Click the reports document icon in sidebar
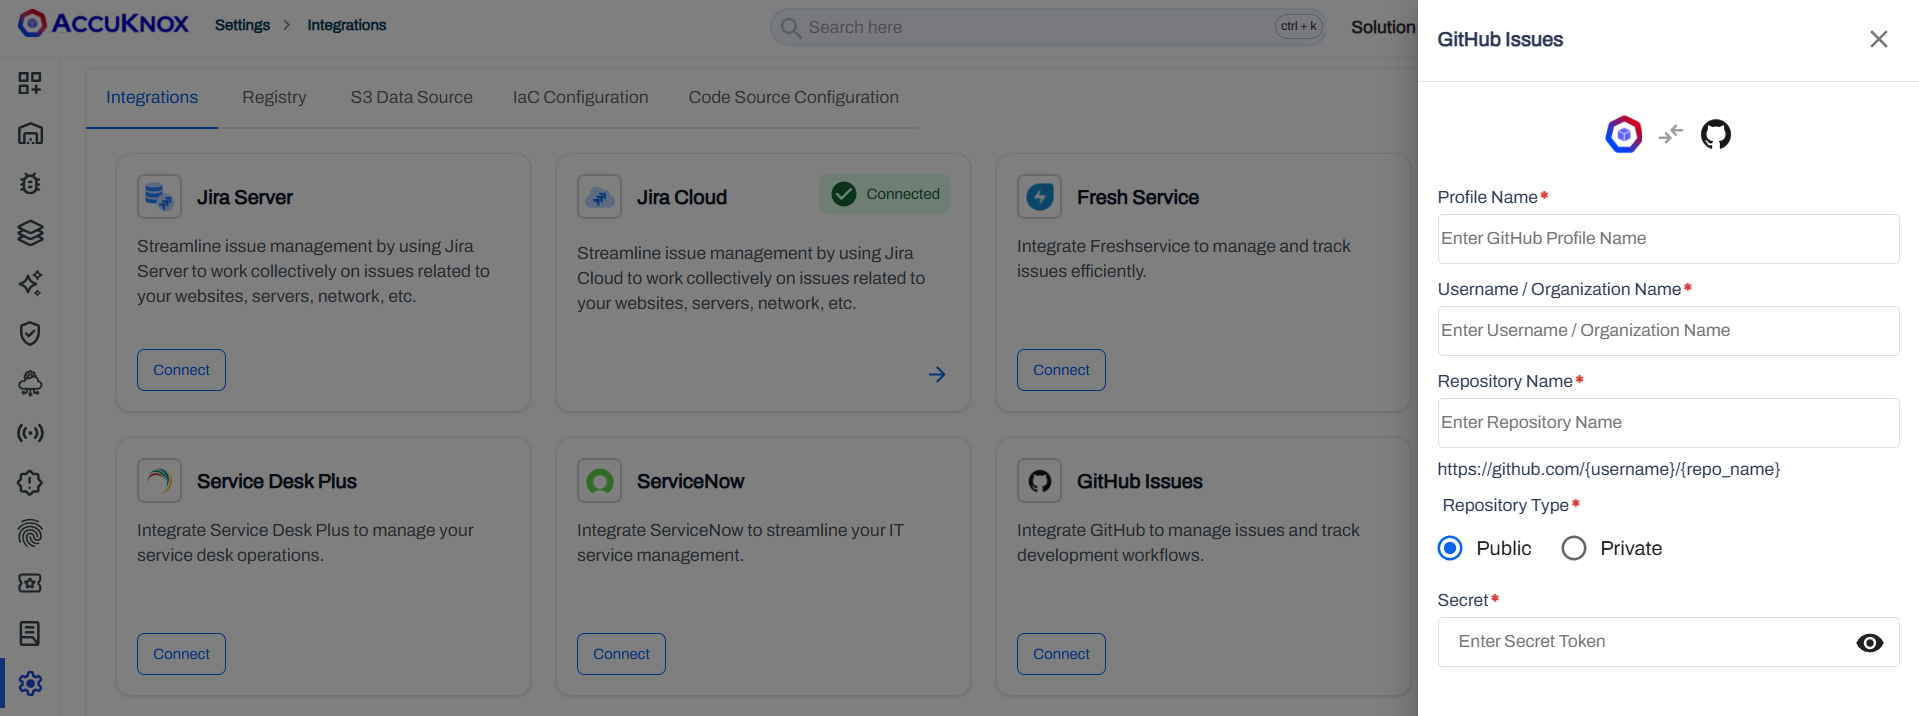Screen dimensions: 1919x716 coord(30,633)
